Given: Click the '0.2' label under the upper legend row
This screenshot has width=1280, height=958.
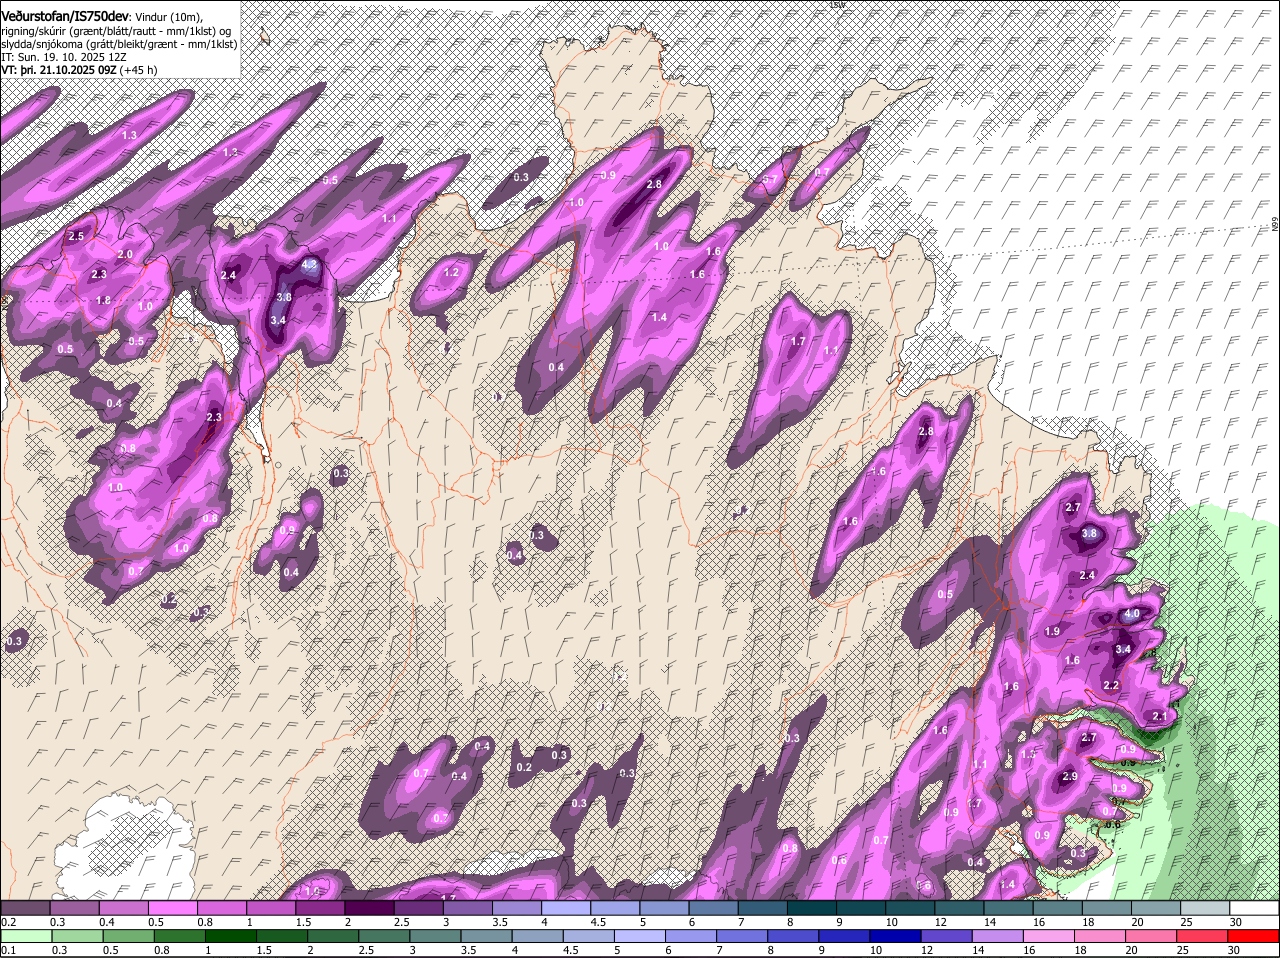Looking at the screenshot, I should tap(8, 922).
